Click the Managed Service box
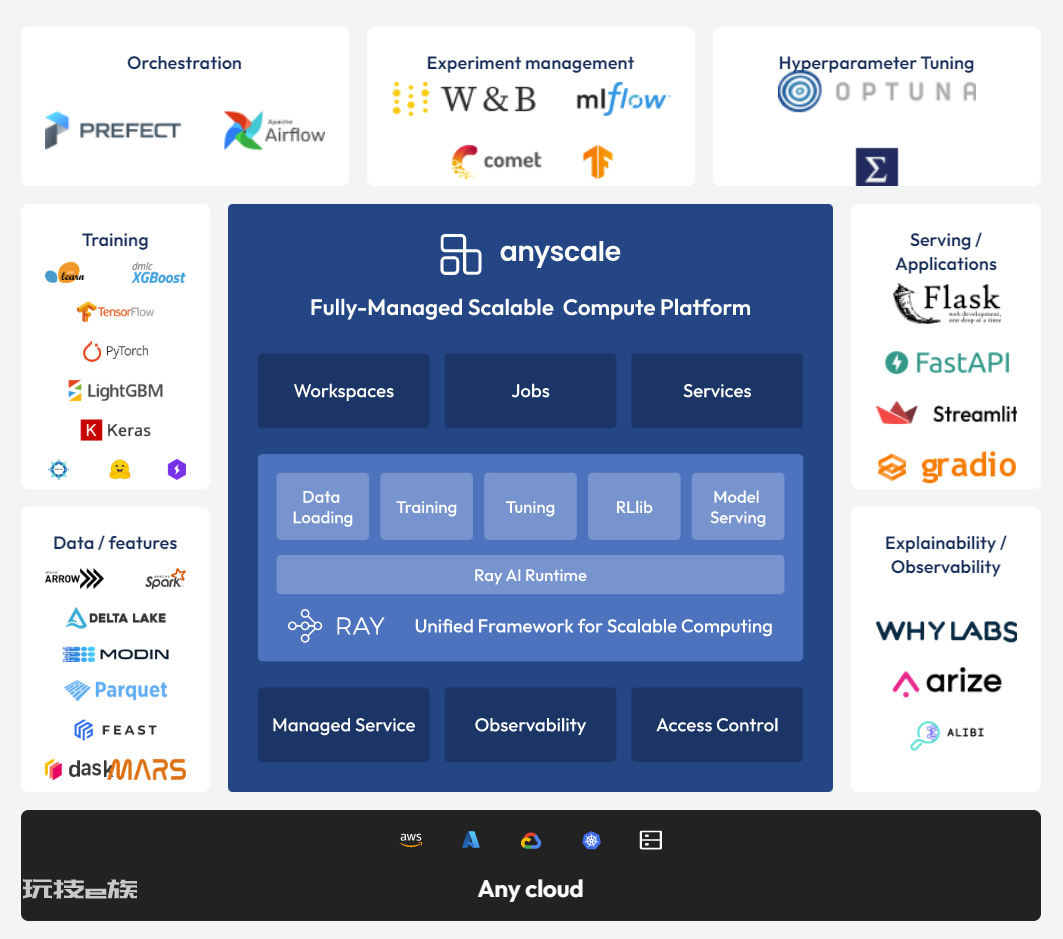Screen dimensions: 1063x939 [x=344, y=725]
